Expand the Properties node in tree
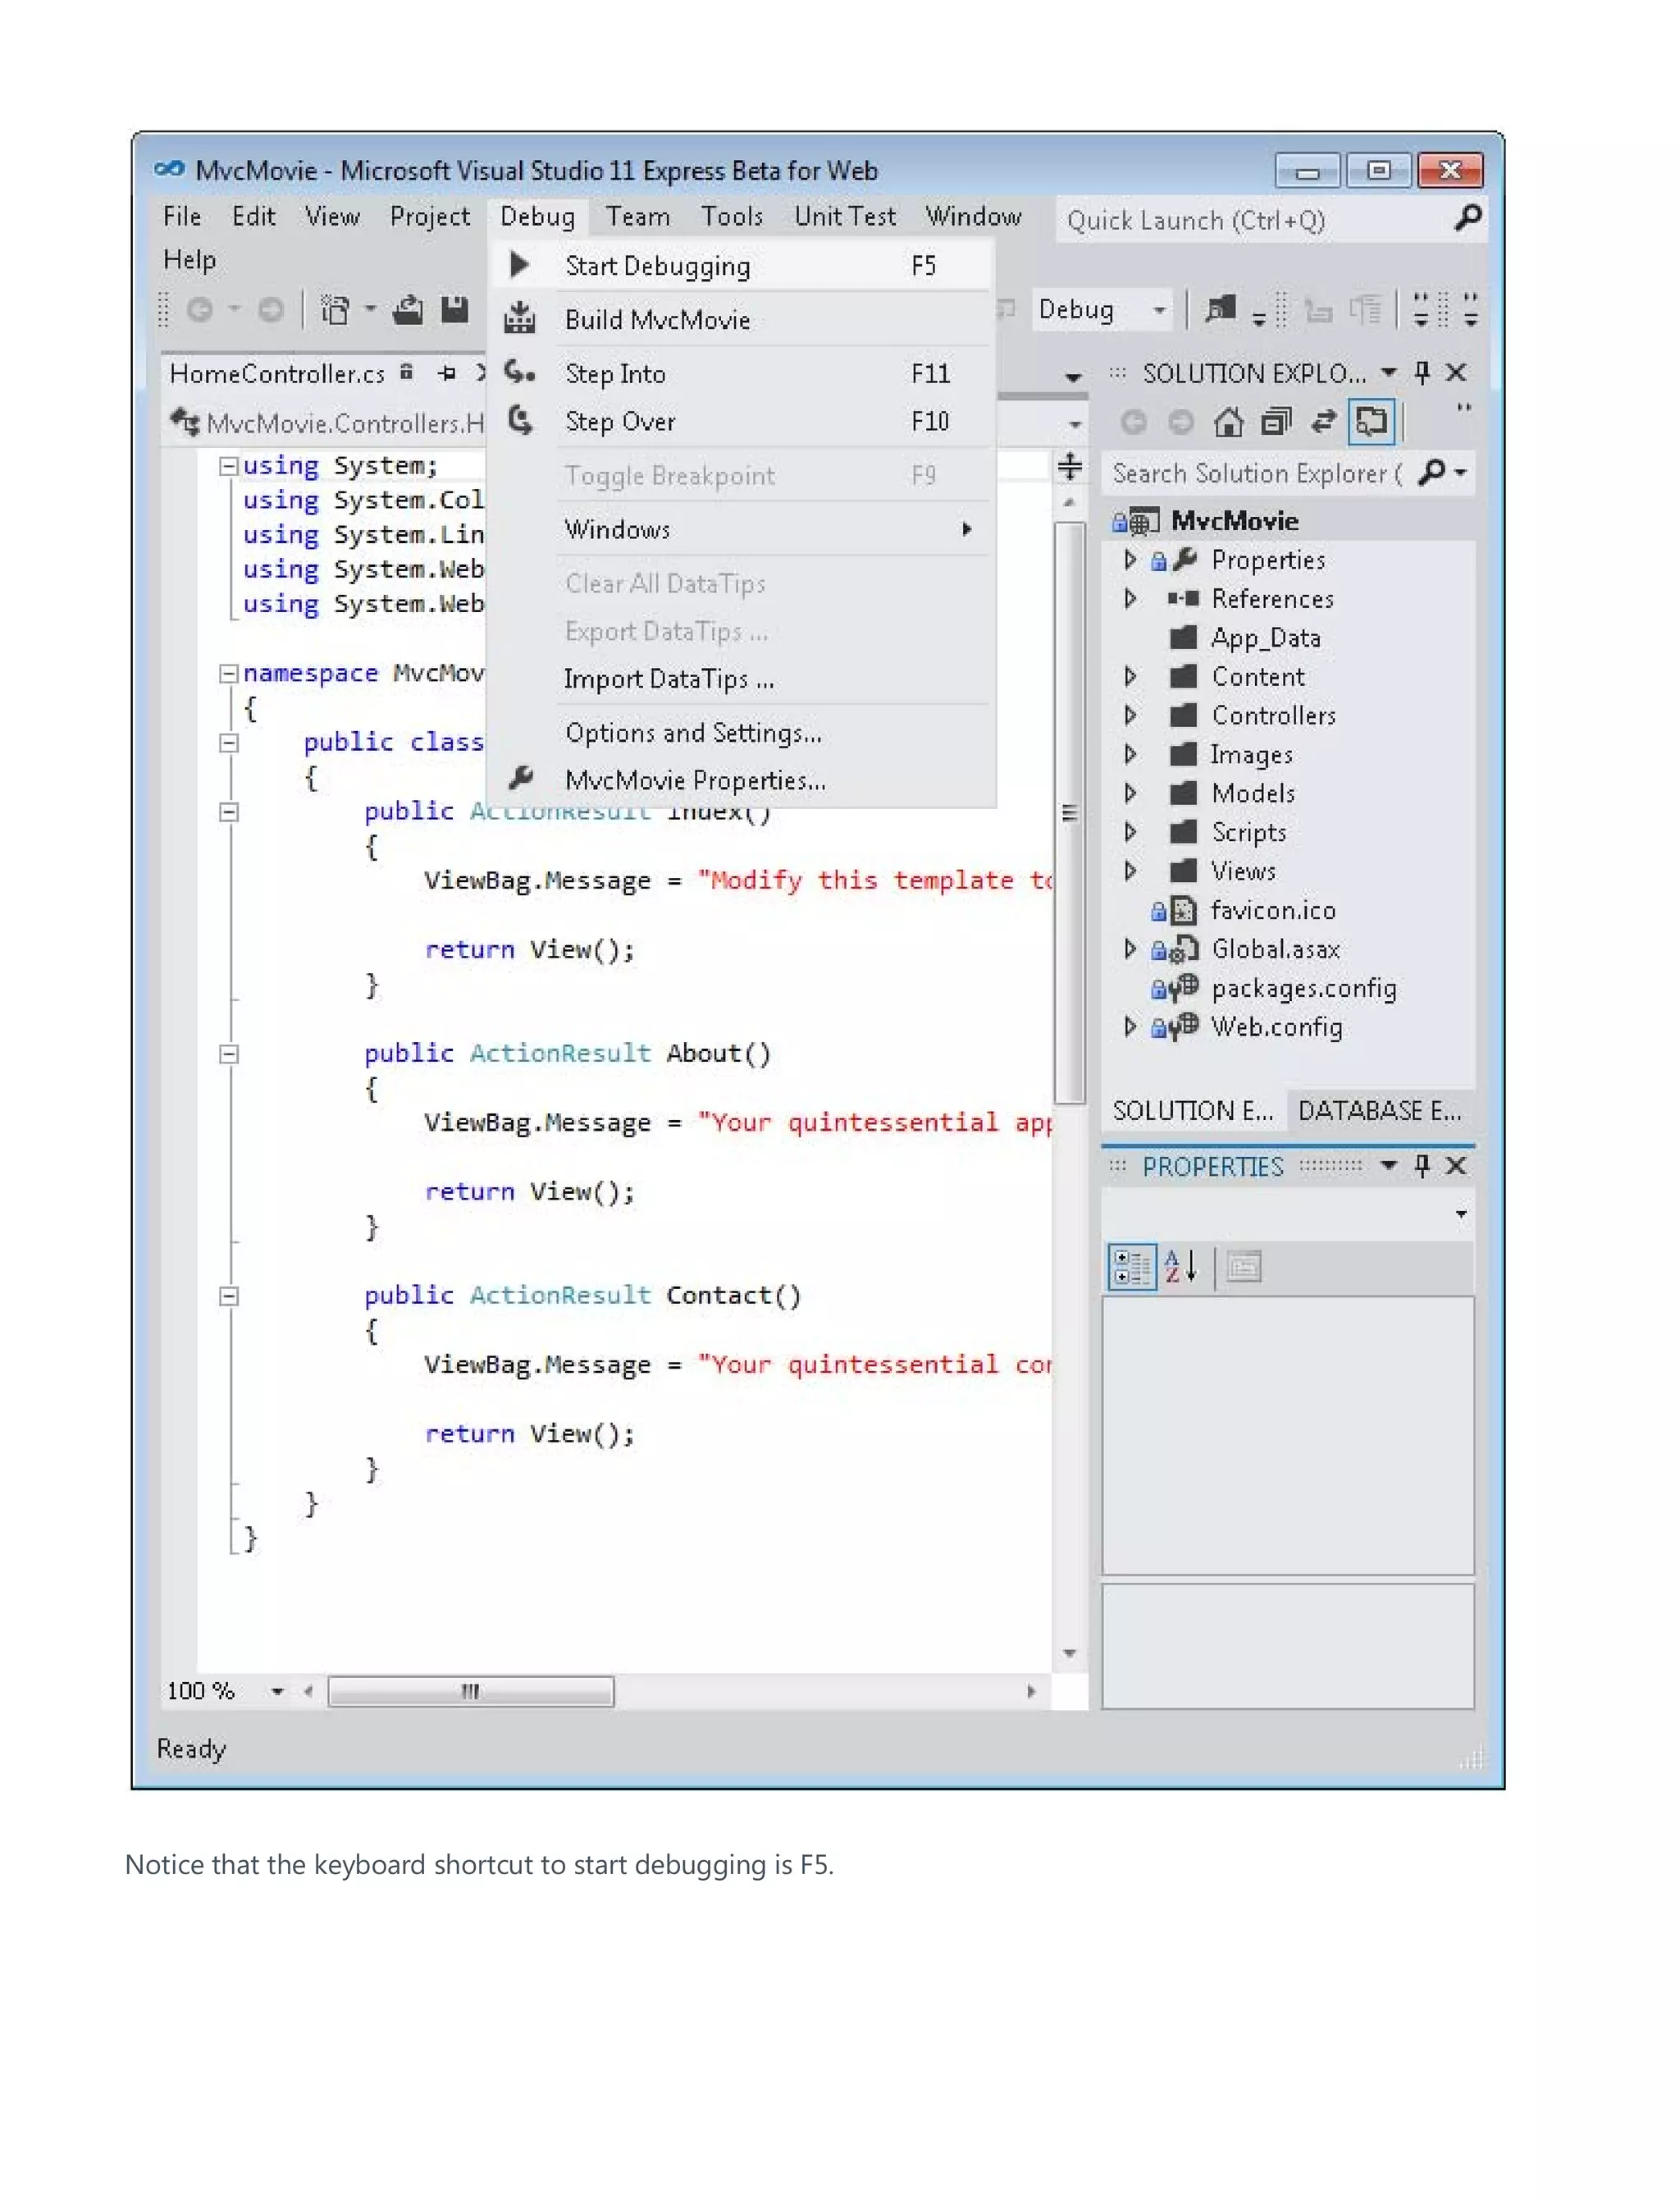The height and width of the screenshot is (2199, 1680). click(x=1130, y=559)
